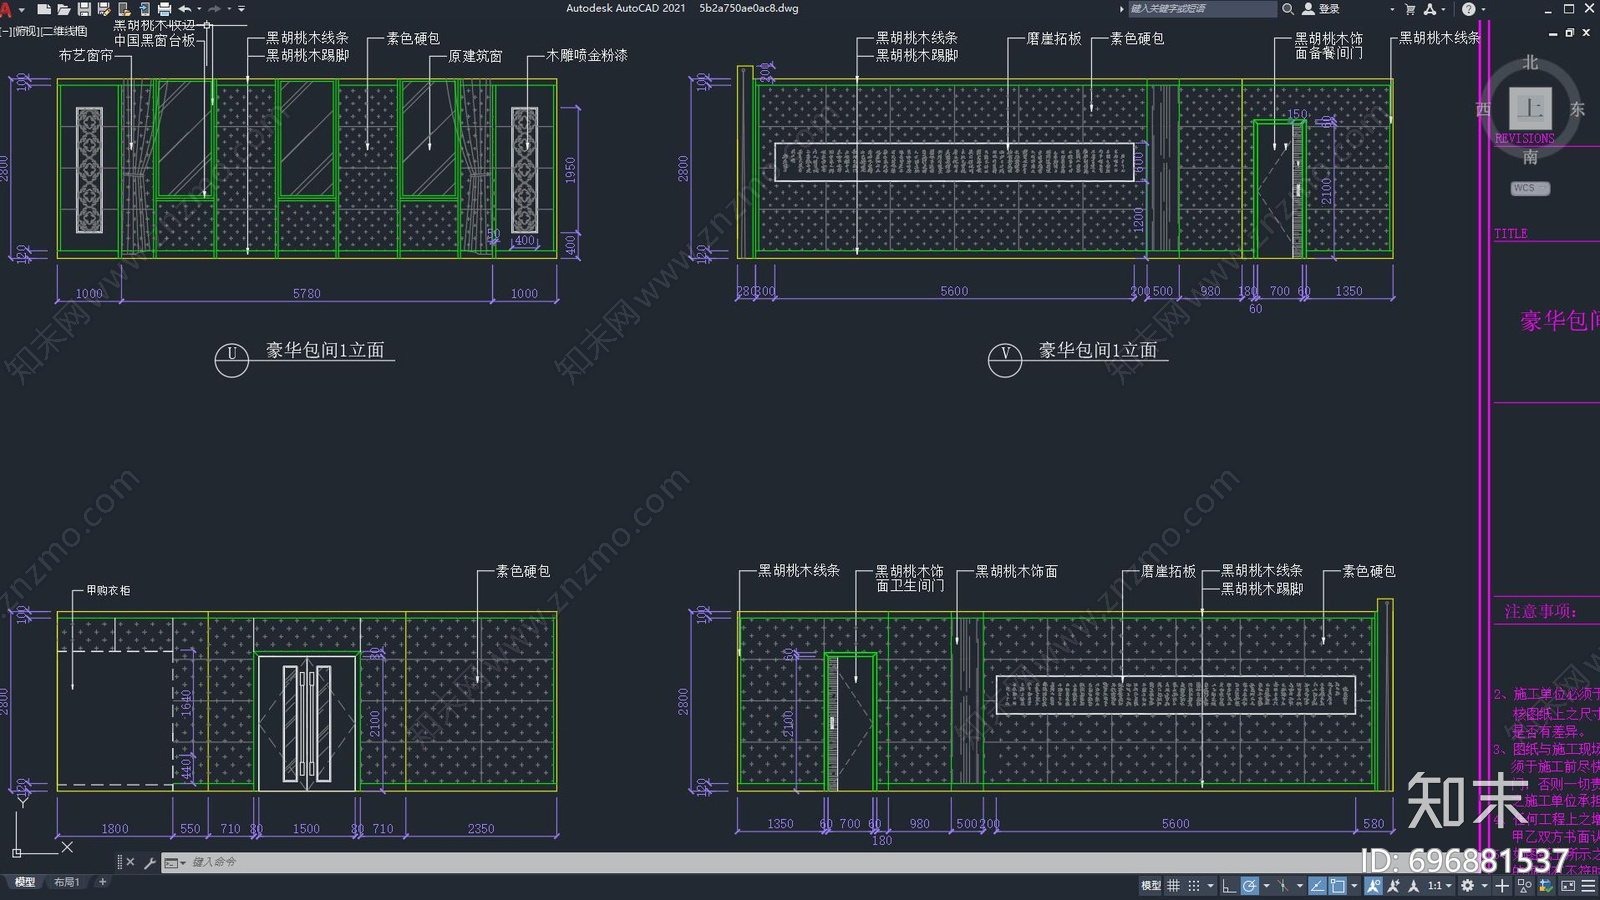Click the ViewCube 北 compass direction
The image size is (1600, 900).
[1530, 62]
